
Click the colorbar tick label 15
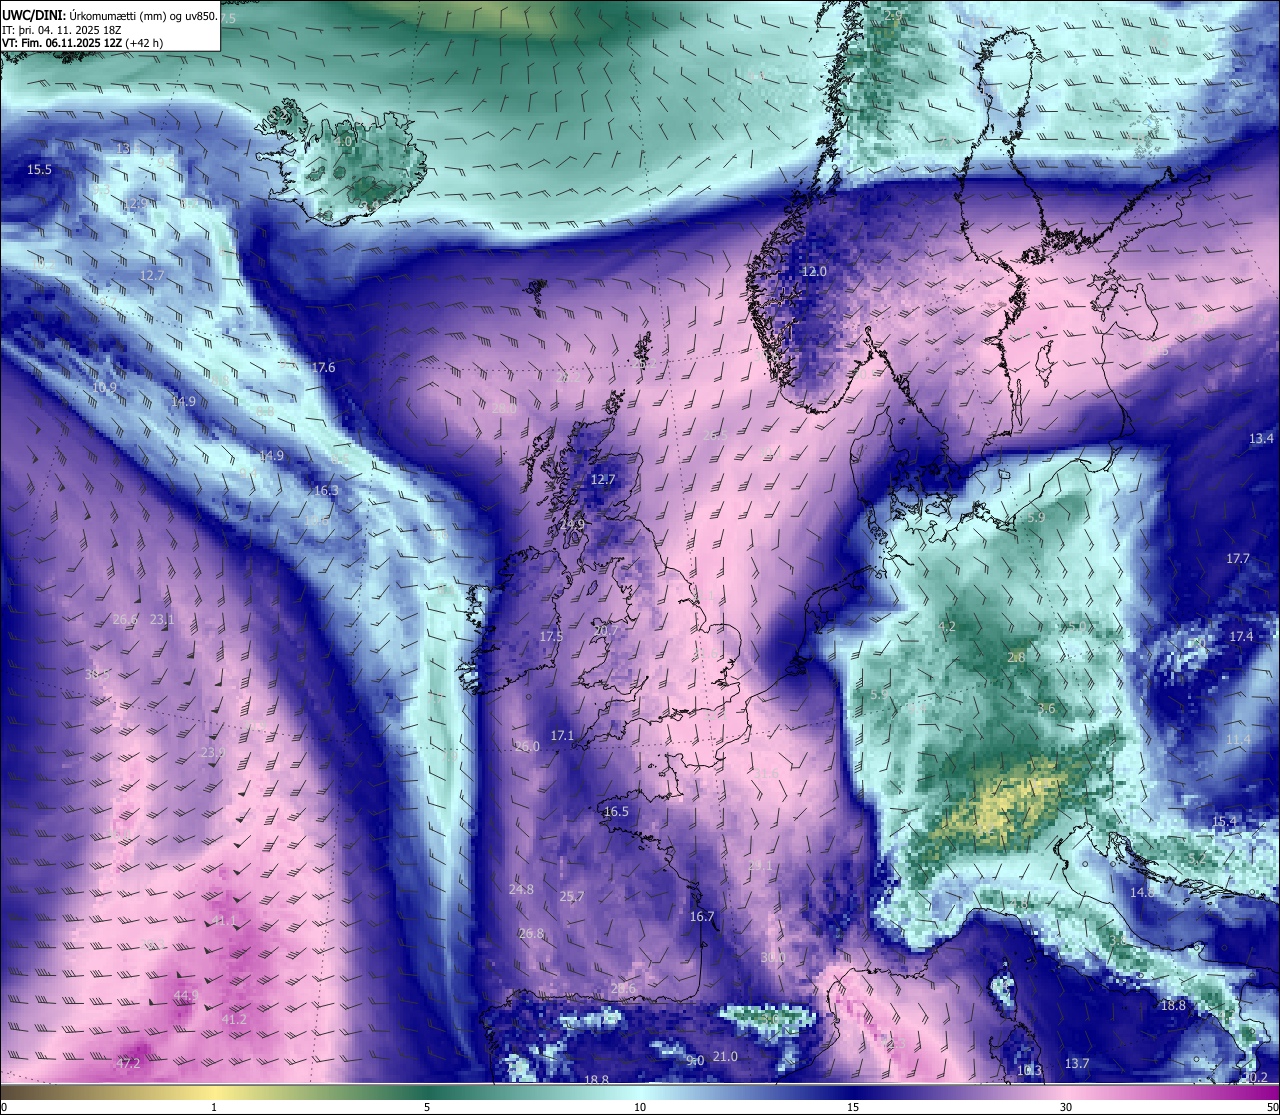click(853, 1107)
